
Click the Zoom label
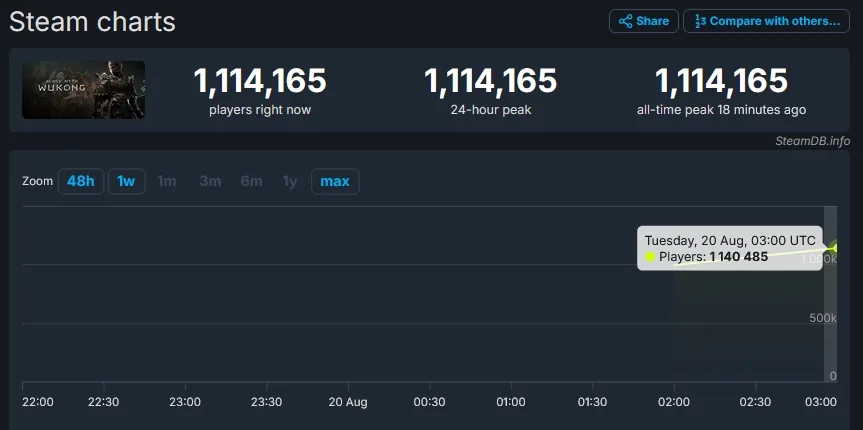(x=37, y=181)
